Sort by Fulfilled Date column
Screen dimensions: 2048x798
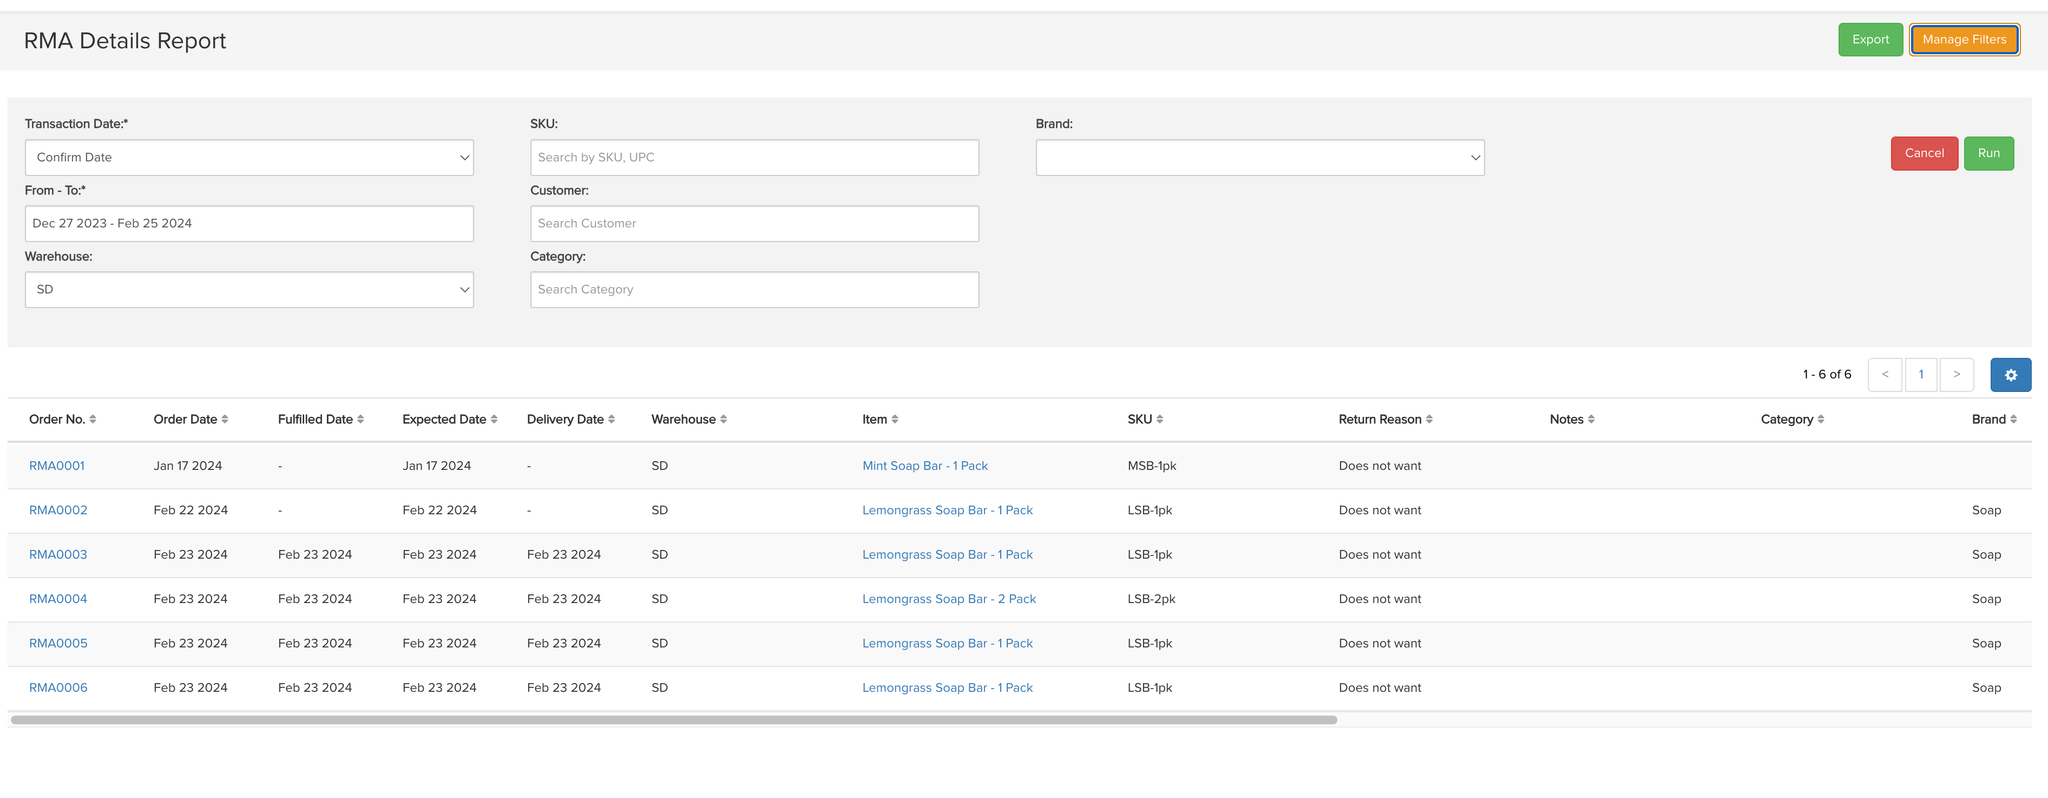(320, 420)
